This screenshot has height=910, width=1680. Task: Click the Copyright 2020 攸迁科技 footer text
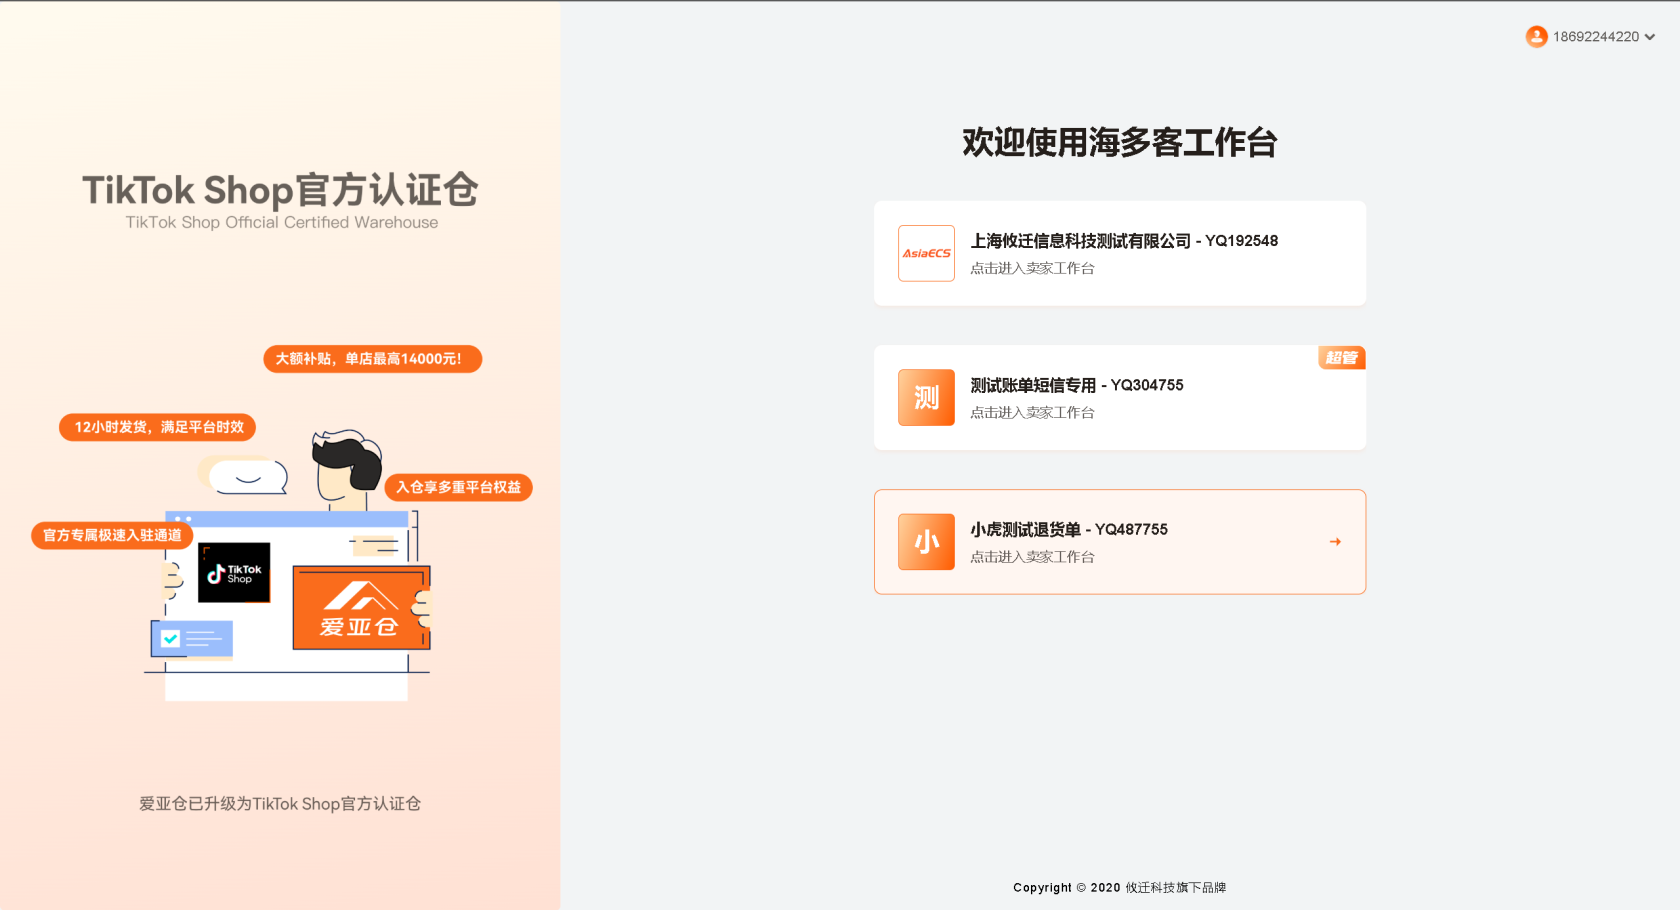pos(1119,887)
